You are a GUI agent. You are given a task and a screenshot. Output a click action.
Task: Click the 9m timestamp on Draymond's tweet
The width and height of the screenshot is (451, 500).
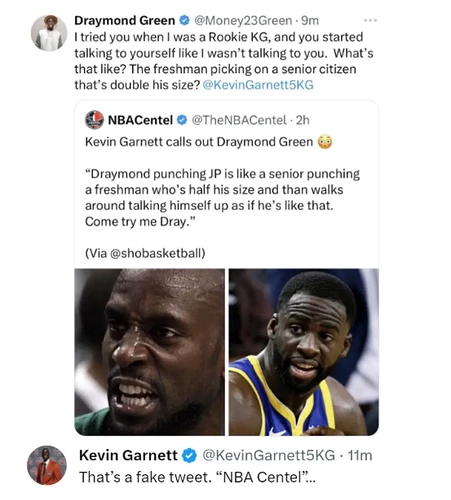pos(310,21)
